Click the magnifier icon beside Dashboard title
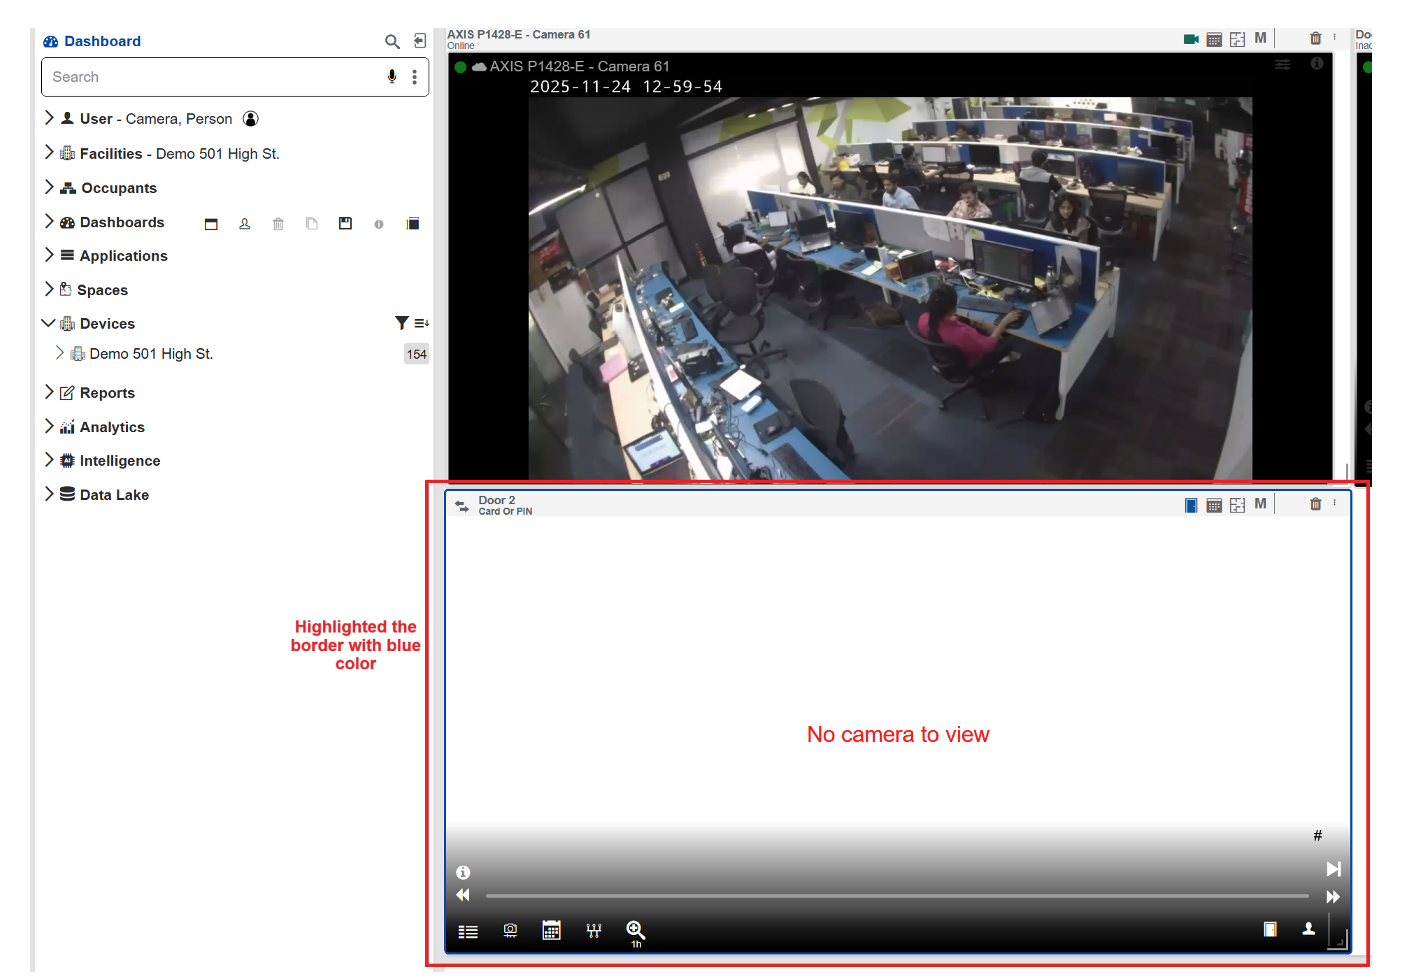The width and height of the screenshot is (1410, 980). 392,41
